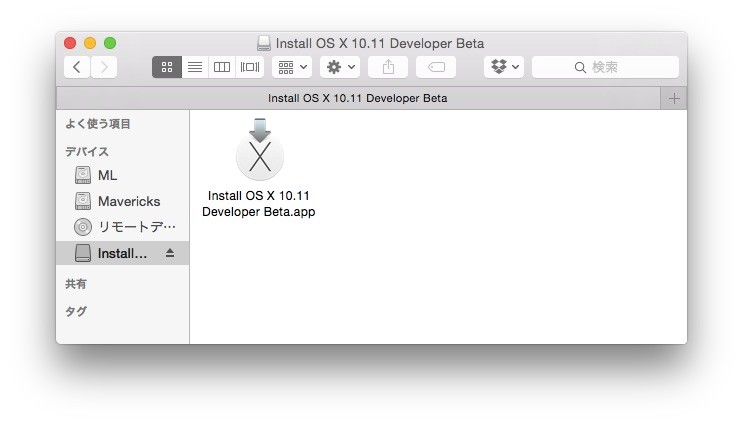Select the OS X installer app icon
The width and height of the screenshot is (743, 424).
(x=260, y=150)
